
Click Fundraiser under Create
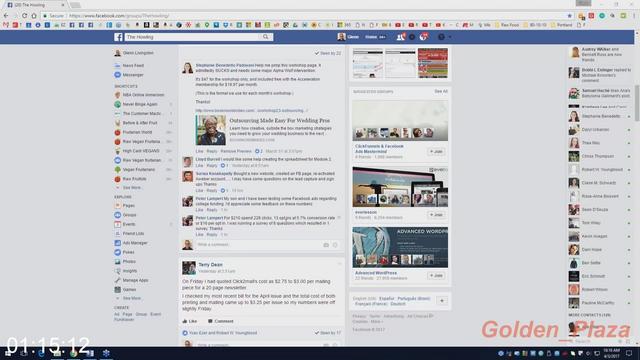pos(124,320)
